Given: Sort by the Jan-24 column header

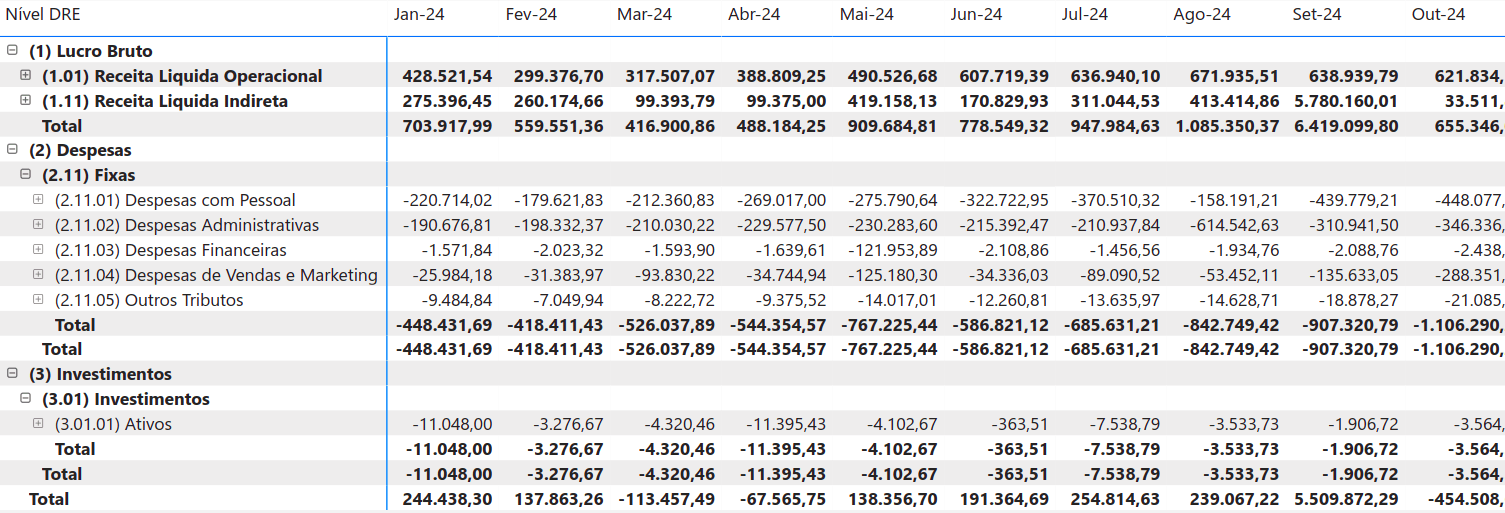Looking at the screenshot, I should [x=419, y=15].
